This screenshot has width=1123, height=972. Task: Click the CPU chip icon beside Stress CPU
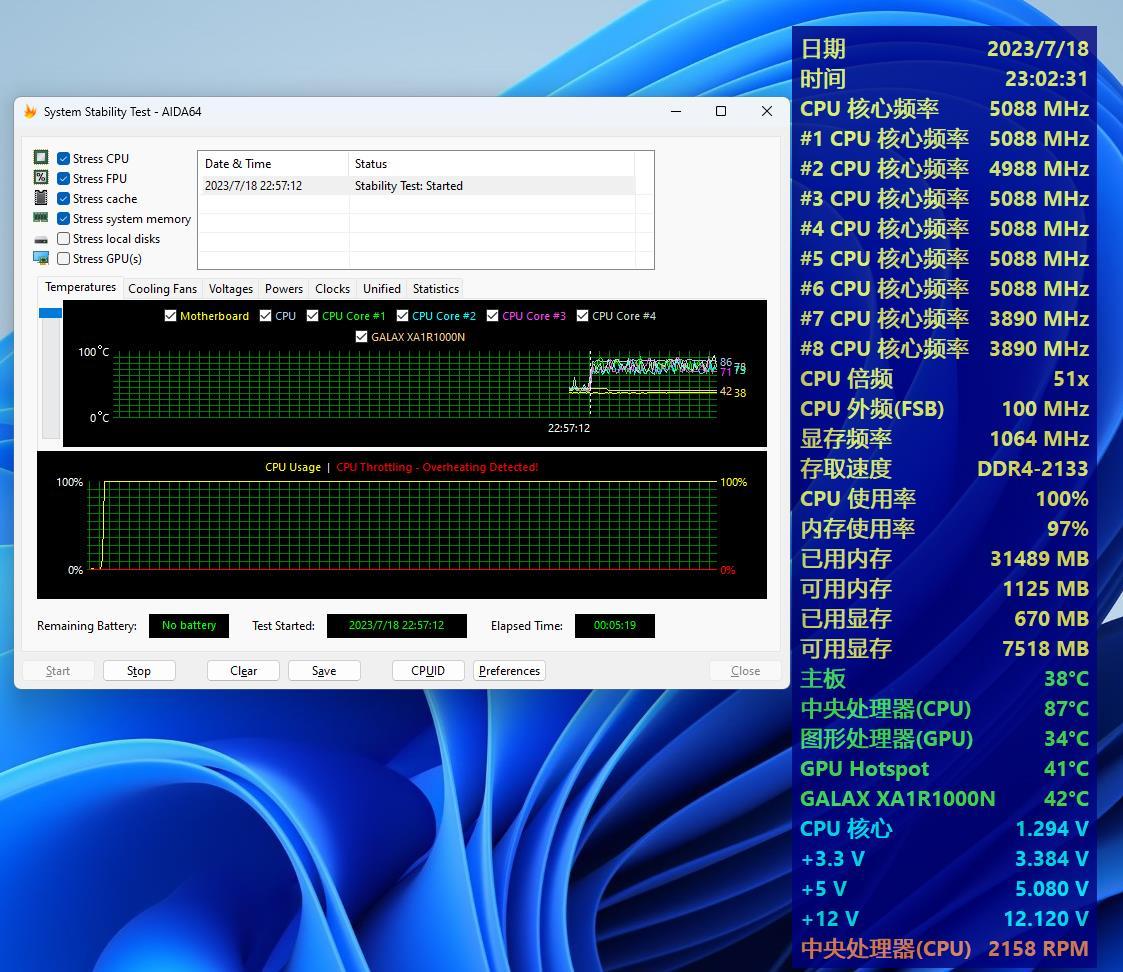tap(41, 157)
